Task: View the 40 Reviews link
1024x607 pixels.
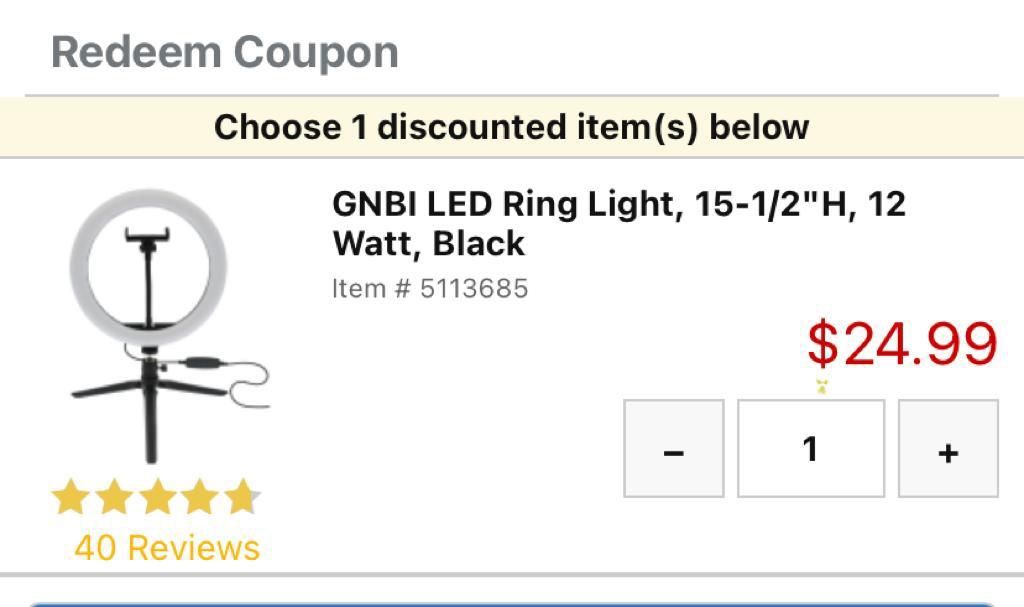Action: click(x=167, y=547)
